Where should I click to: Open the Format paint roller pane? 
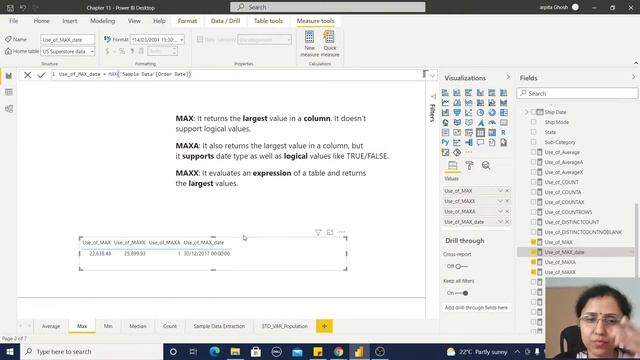pyautogui.click(x=469, y=165)
